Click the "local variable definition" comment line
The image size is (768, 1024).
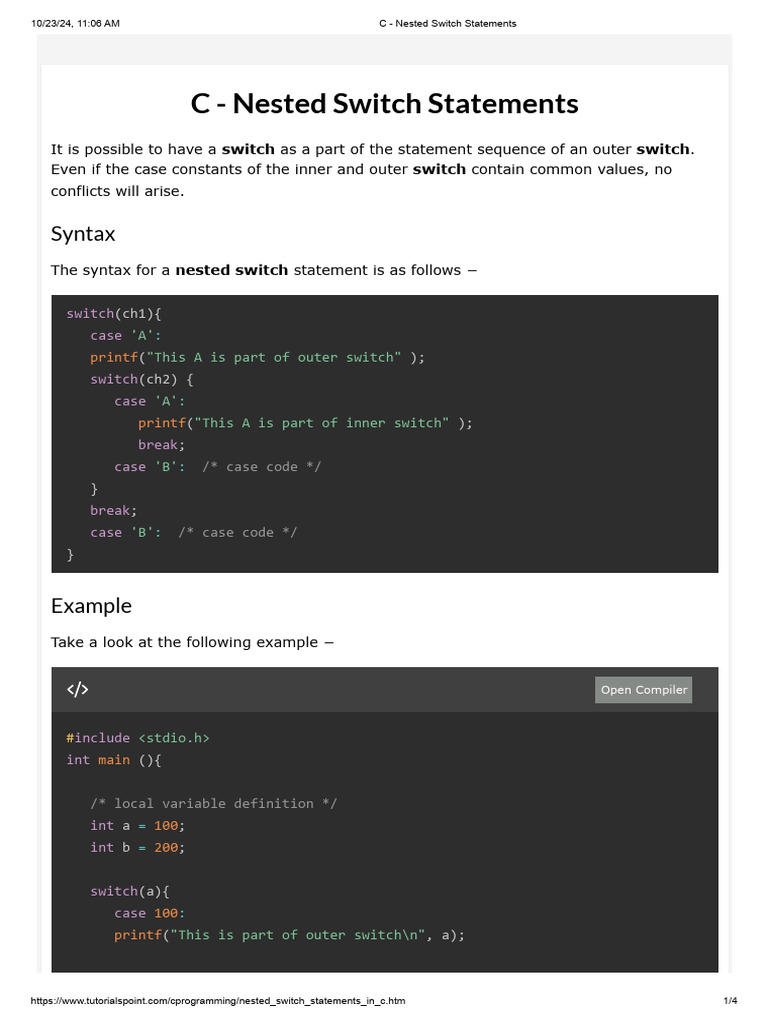pos(213,804)
